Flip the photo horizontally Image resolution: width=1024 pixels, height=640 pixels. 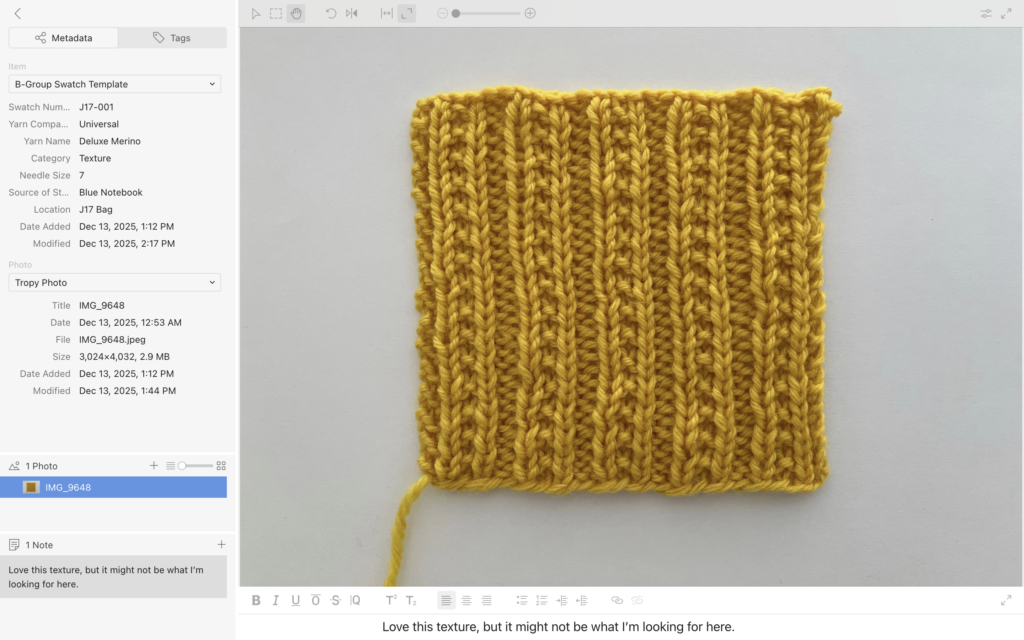pyautogui.click(x=351, y=14)
